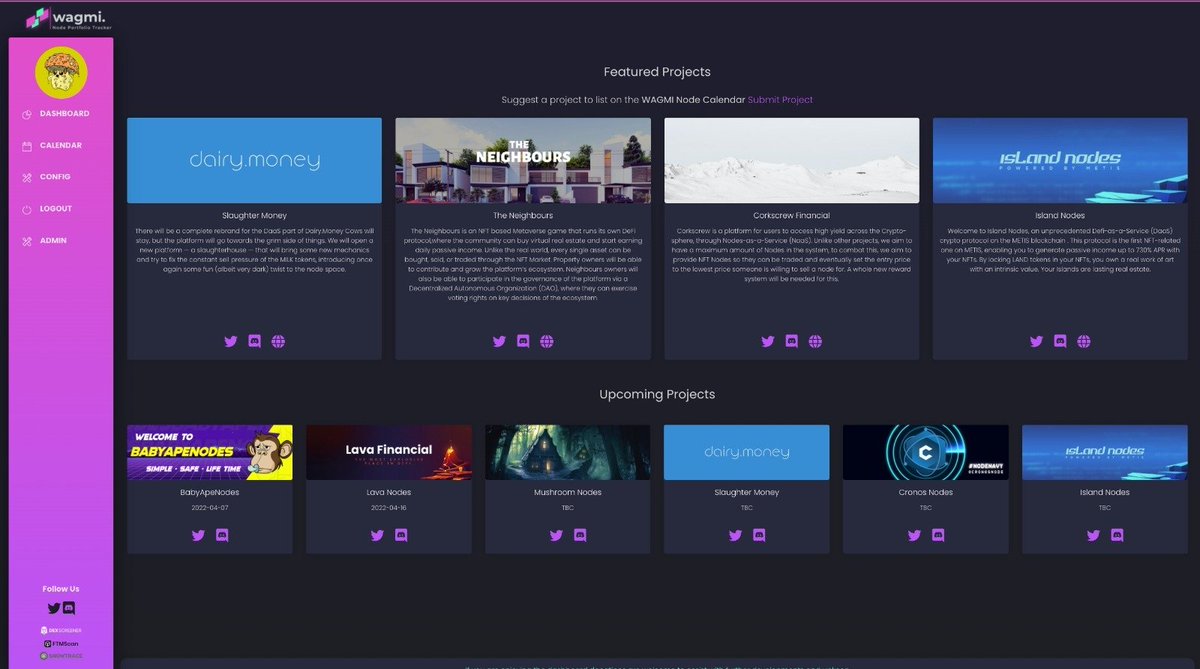Click the user avatar in sidebar
This screenshot has height=669, width=1200.
61,72
